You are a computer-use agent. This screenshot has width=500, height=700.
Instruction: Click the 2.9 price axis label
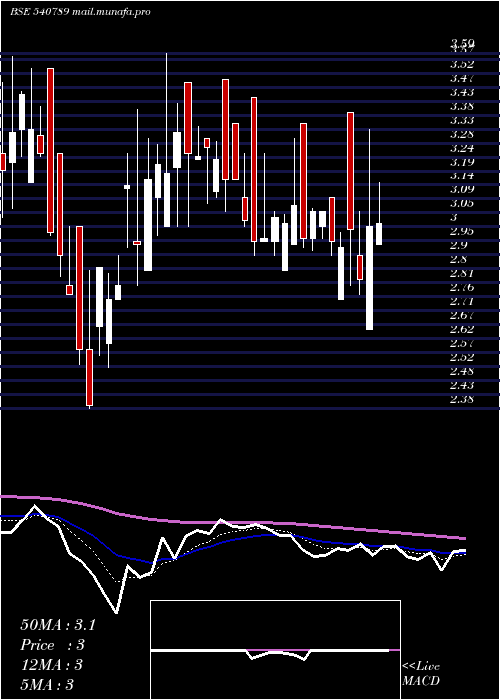click(x=458, y=246)
